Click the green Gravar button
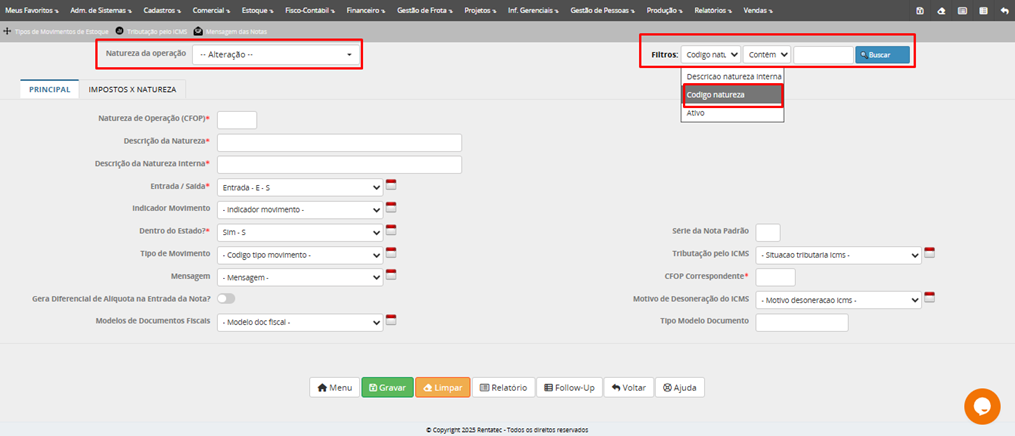This screenshot has width=1015, height=436. (387, 387)
